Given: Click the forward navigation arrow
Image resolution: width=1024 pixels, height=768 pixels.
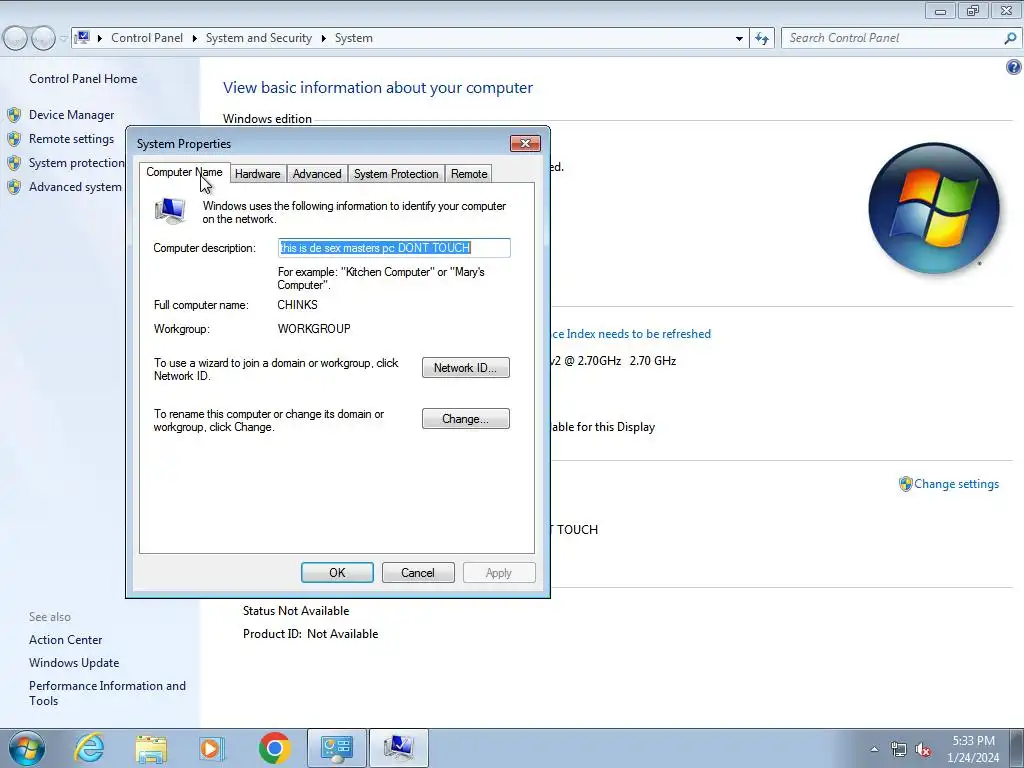Looking at the screenshot, I should click(x=43, y=39).
